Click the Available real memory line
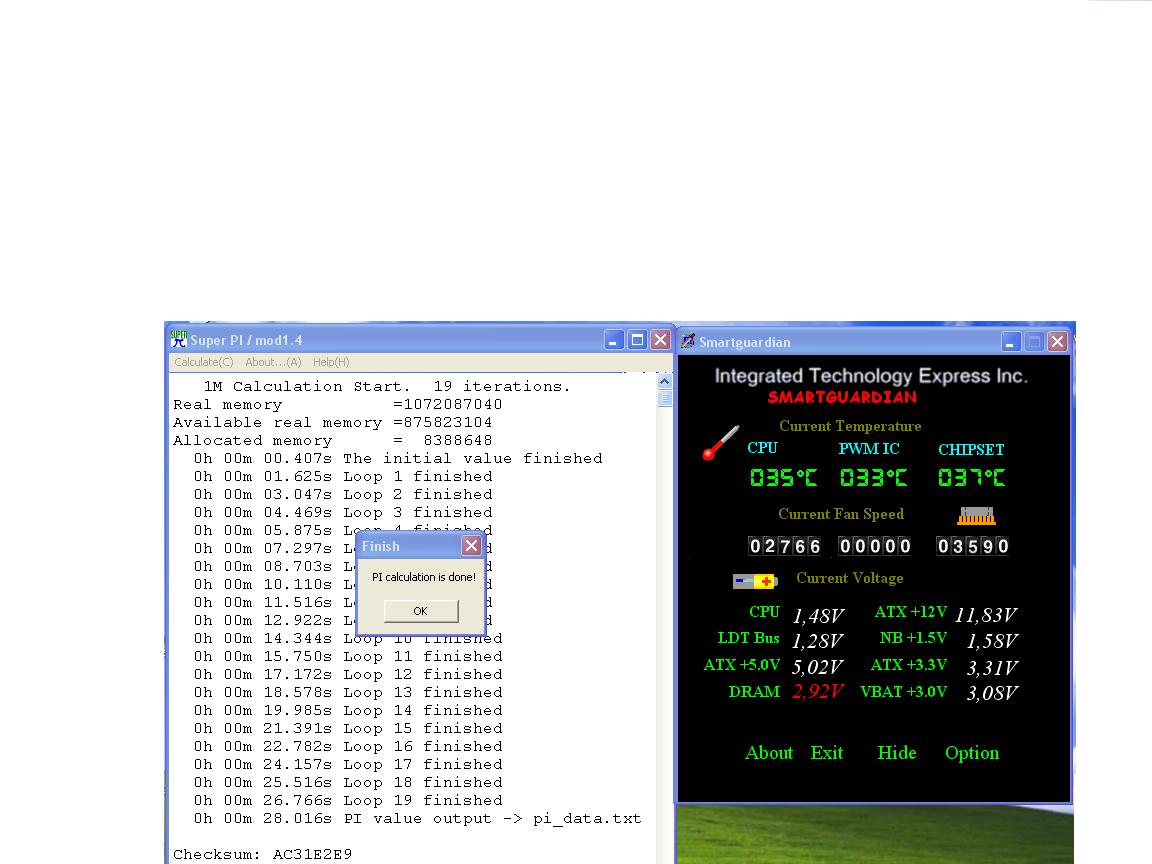This screenshot has height=864, width=1152. coord(332,422)
